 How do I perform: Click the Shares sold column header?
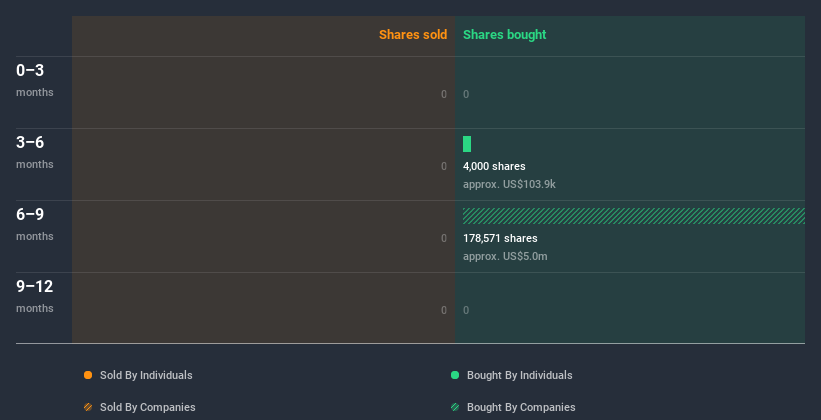pyautogui.click(x=413, y=35)
